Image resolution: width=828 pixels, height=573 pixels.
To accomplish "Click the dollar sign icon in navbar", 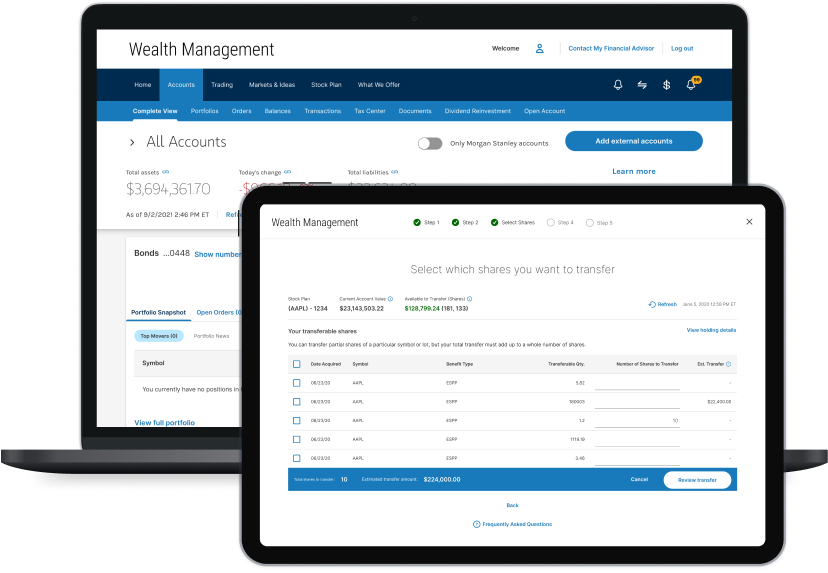I will click(666, 85).
